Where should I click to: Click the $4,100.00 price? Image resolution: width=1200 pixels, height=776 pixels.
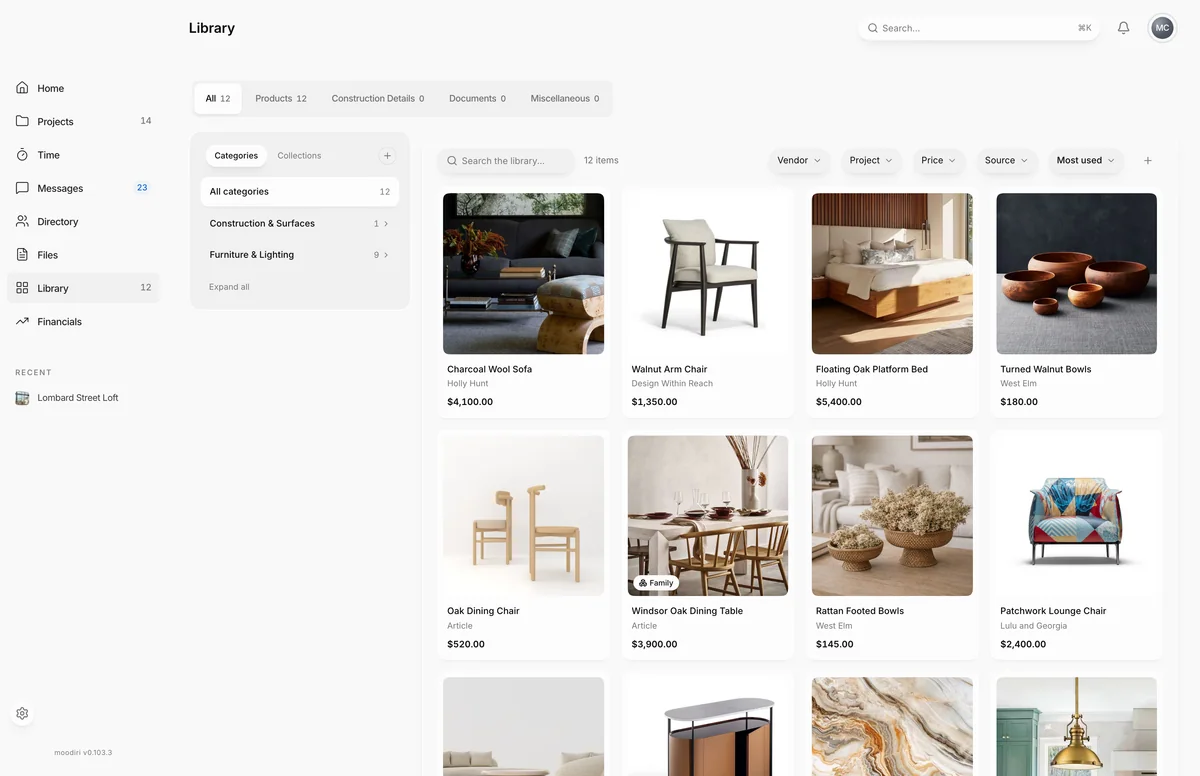pyautogui.click(x=470, y=402)
